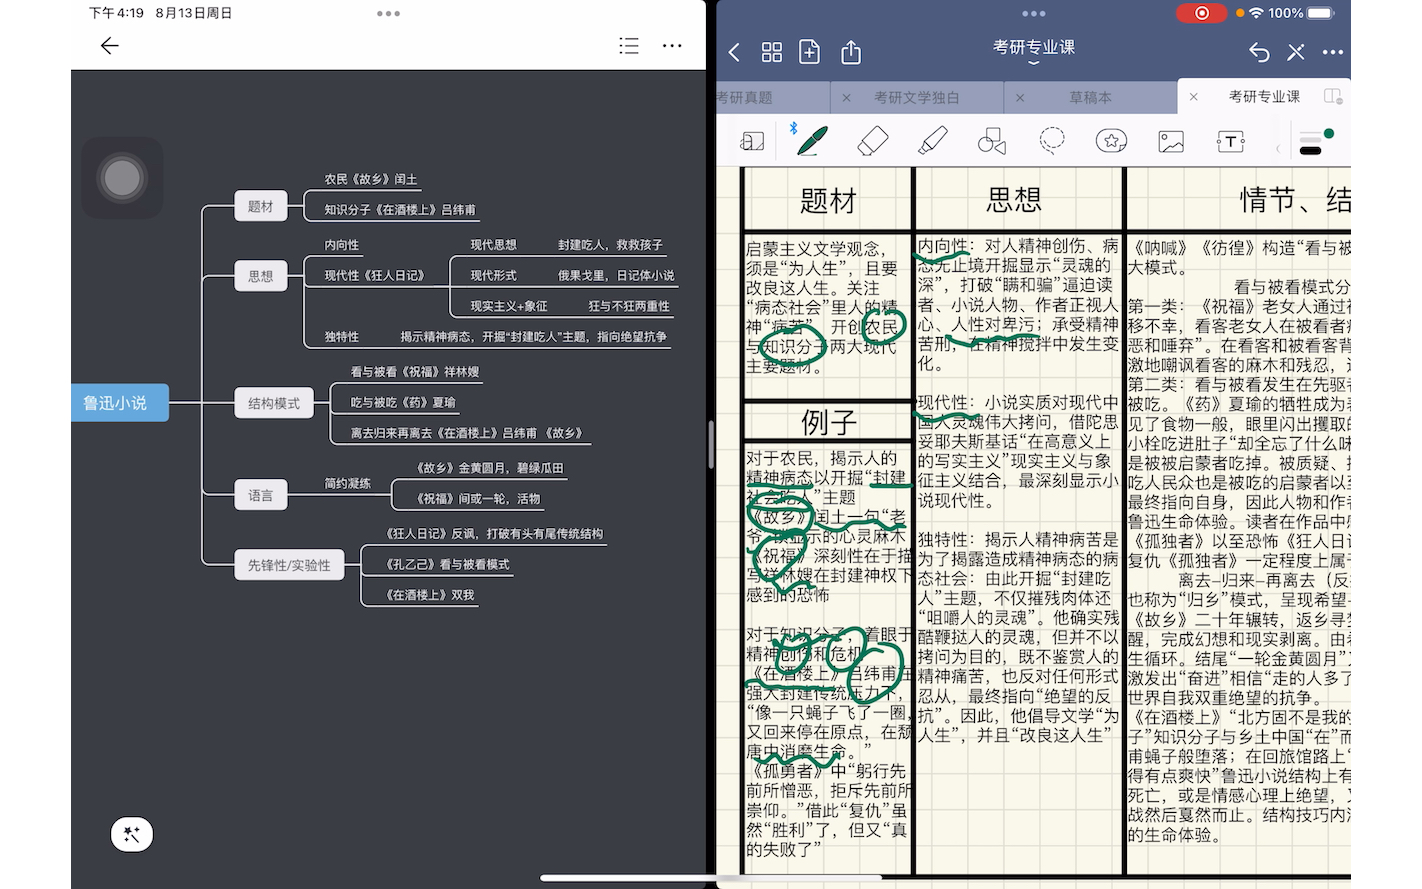Close the 草稿本 tab
1422x889 pixels.
[x=1020, y=97]
